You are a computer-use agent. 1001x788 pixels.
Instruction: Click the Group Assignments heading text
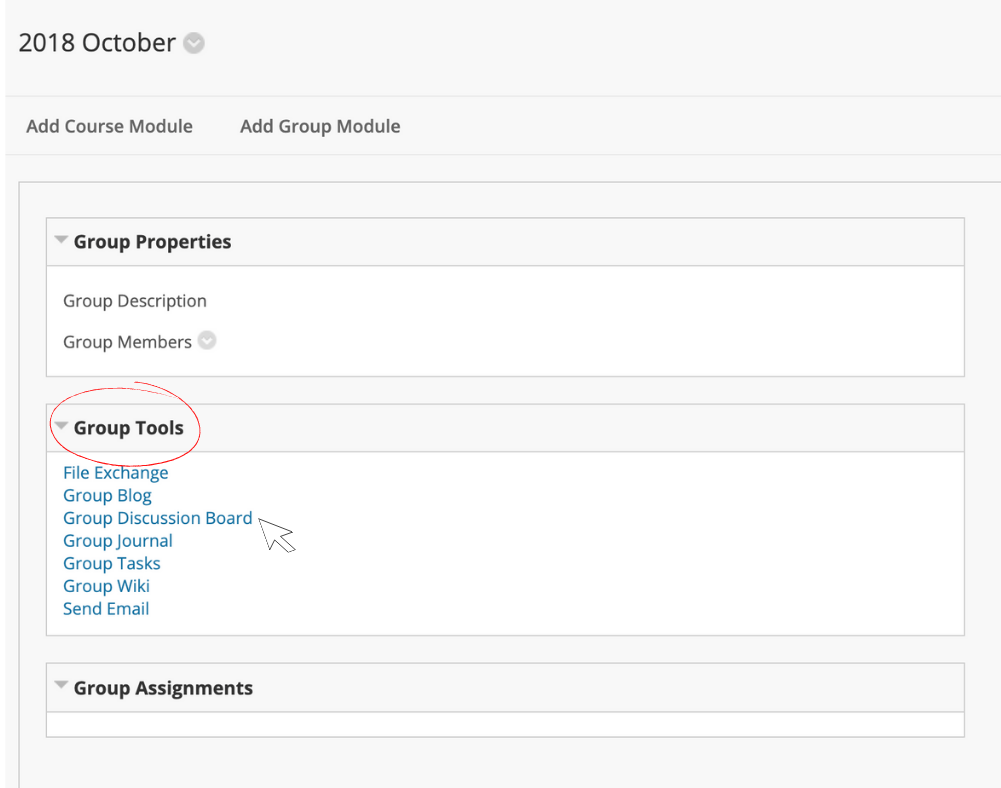point(163,688)
